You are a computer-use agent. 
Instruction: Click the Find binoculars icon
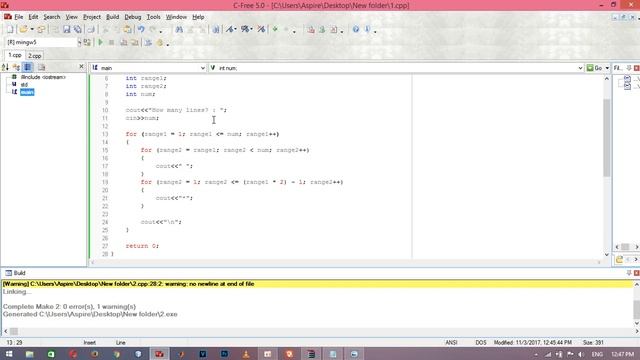coord(179,29)
